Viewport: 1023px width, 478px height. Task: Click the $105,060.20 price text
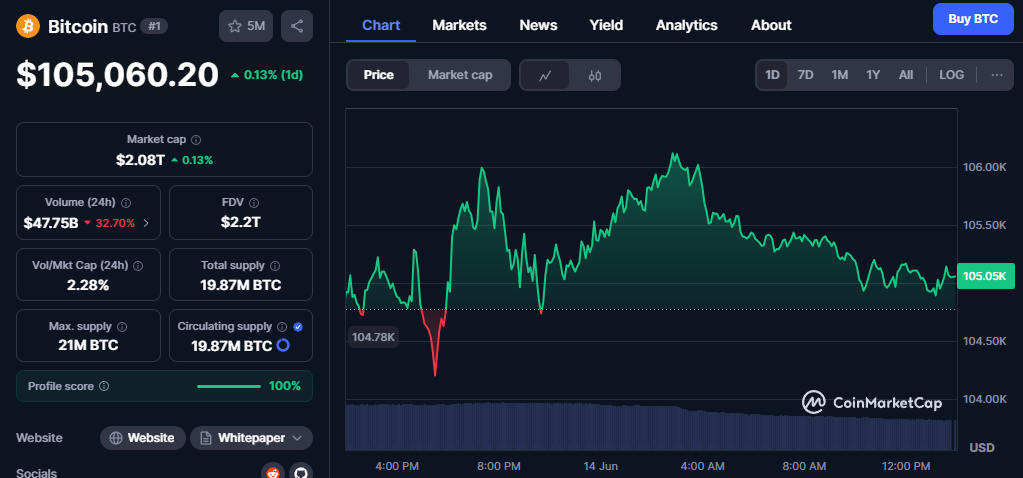(117, 75)
